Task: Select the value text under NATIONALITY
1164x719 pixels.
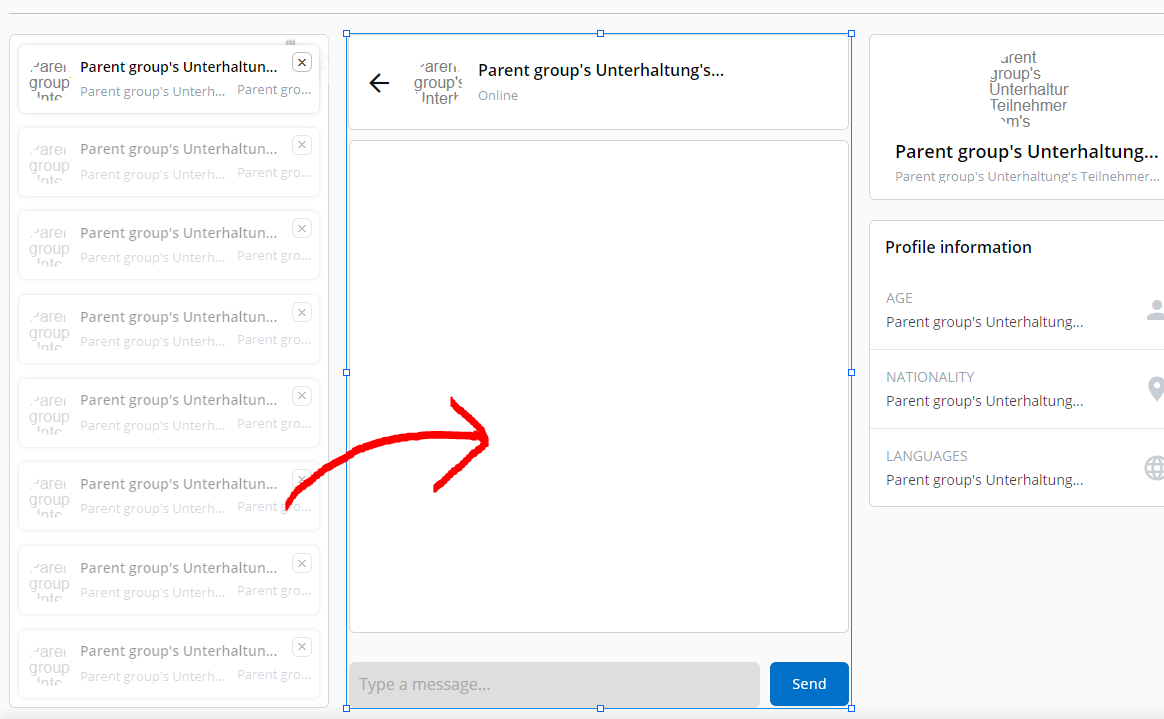Action: tap(984, 401)
